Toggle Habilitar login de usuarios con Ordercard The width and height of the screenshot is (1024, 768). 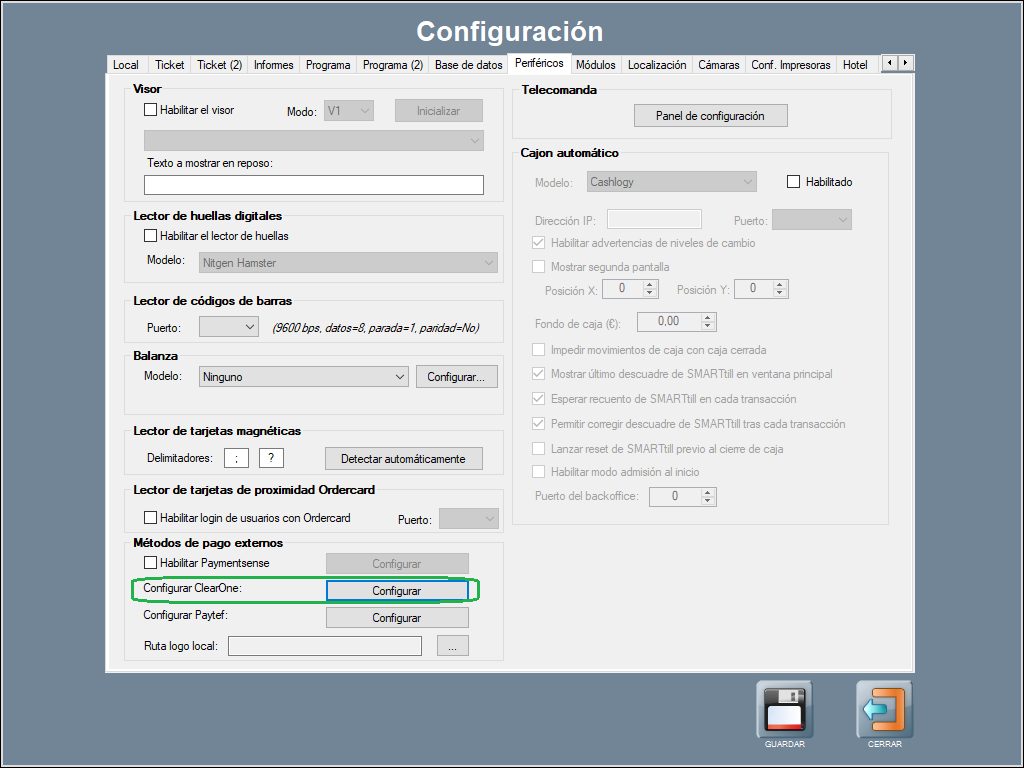pyautogui.click(x=151, y=518)
